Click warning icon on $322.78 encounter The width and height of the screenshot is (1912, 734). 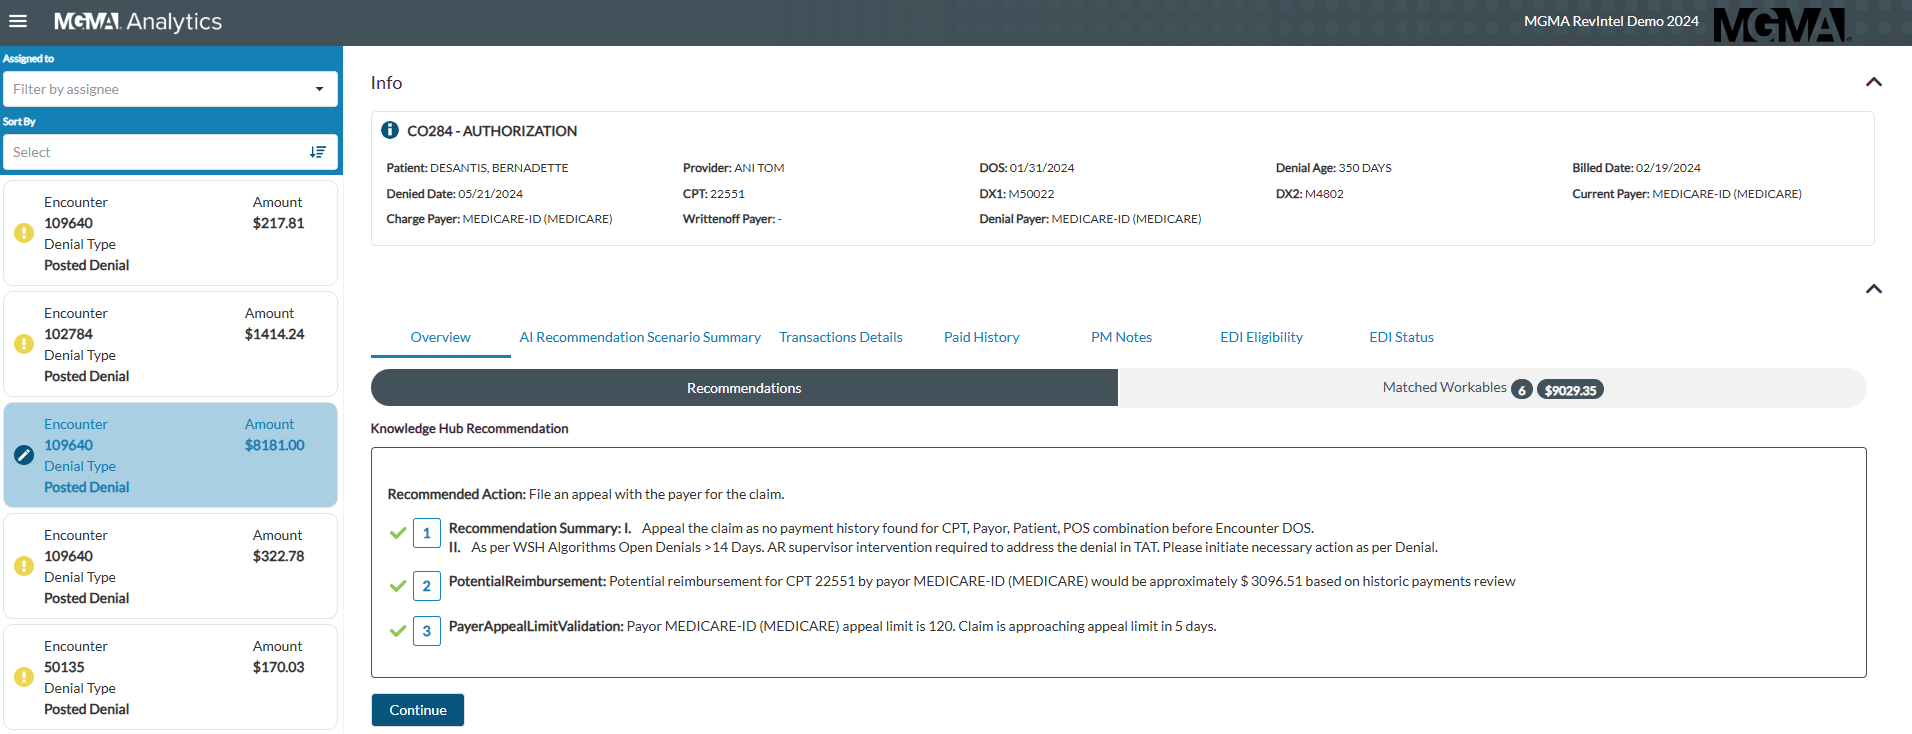point(24,566)
